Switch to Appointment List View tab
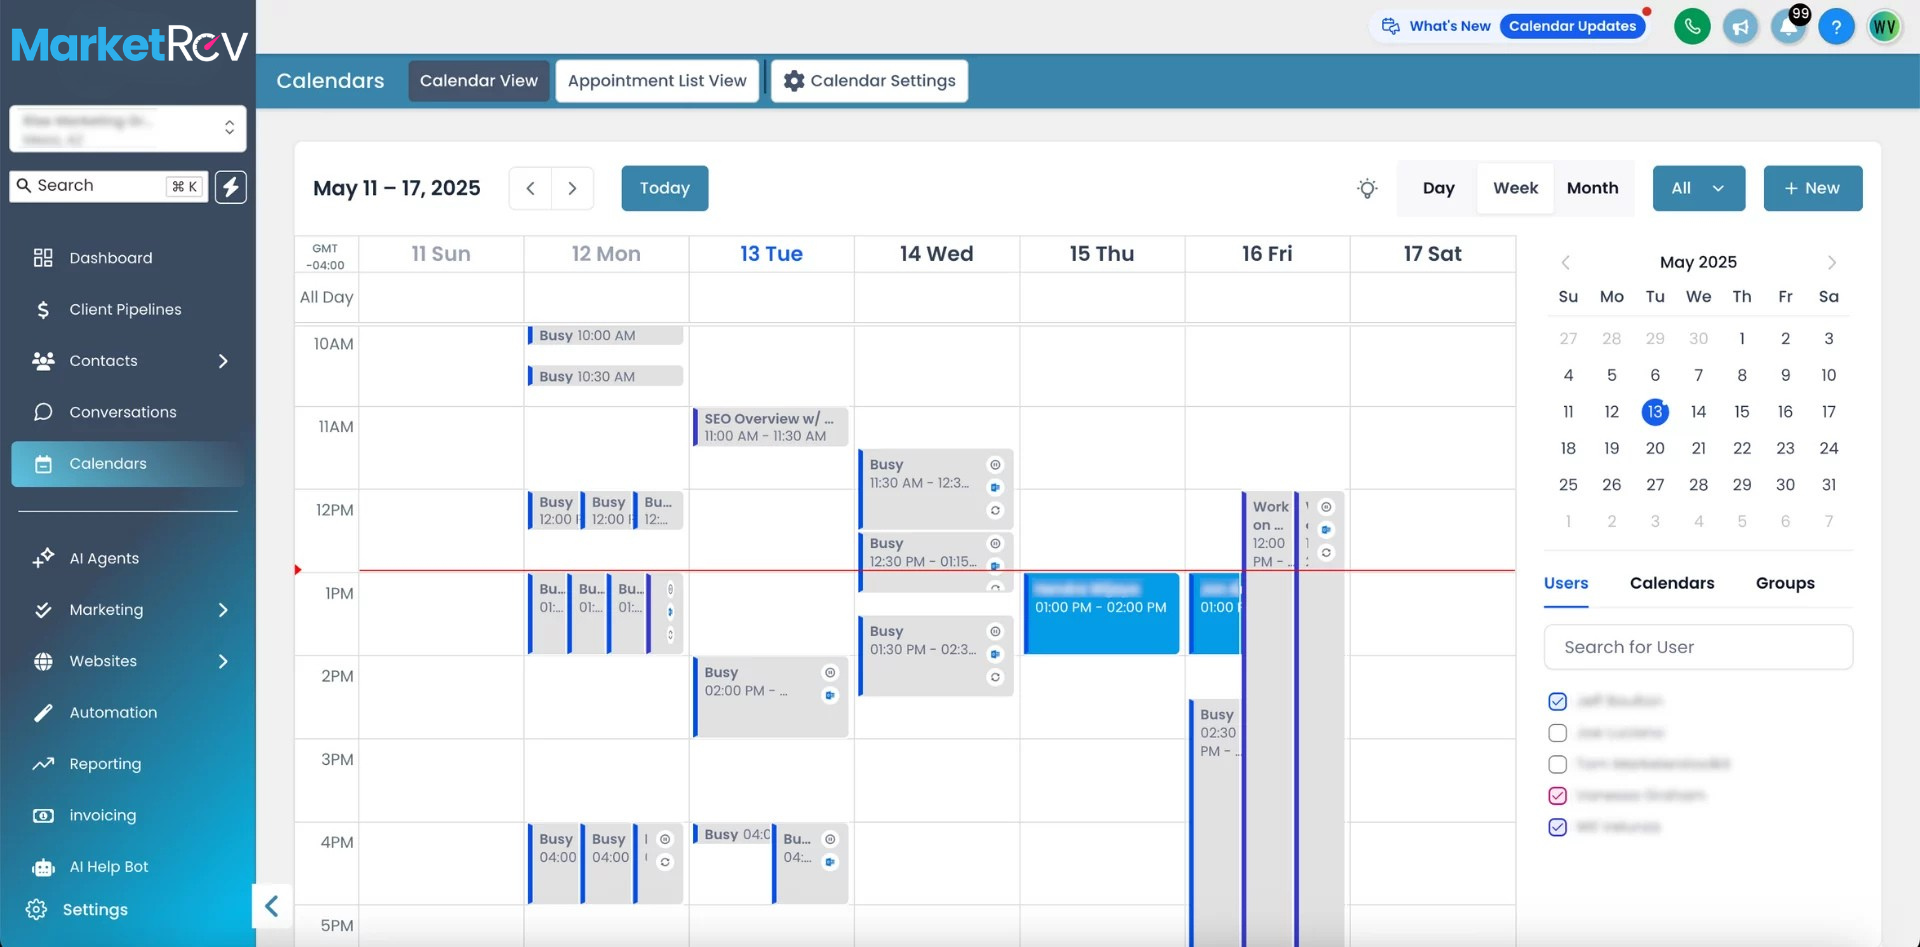1920x947 pixels. (x=657, y=81)
